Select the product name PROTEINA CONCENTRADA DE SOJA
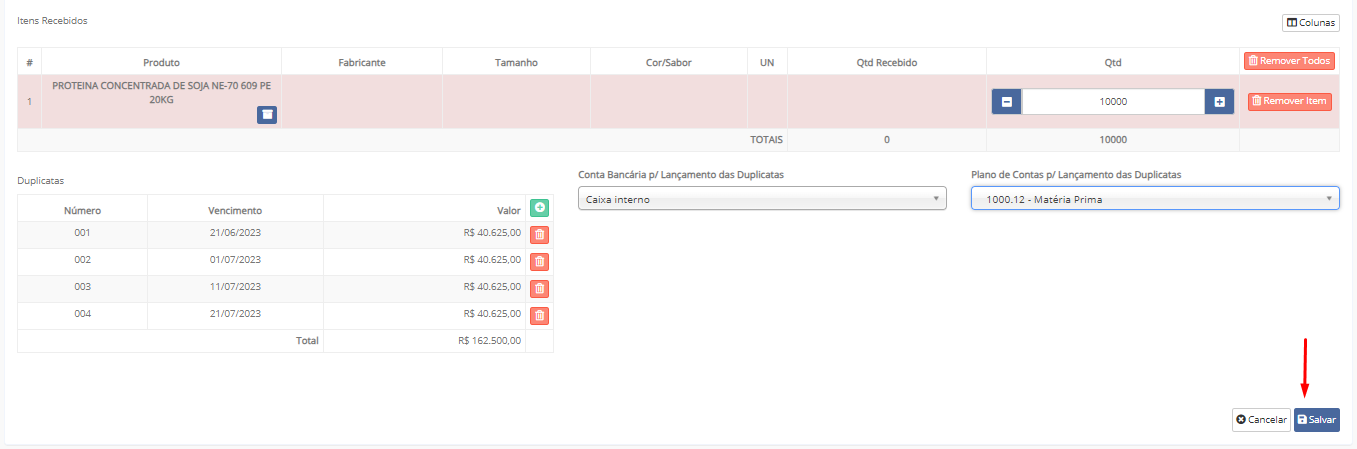 [x=162, y=93]
